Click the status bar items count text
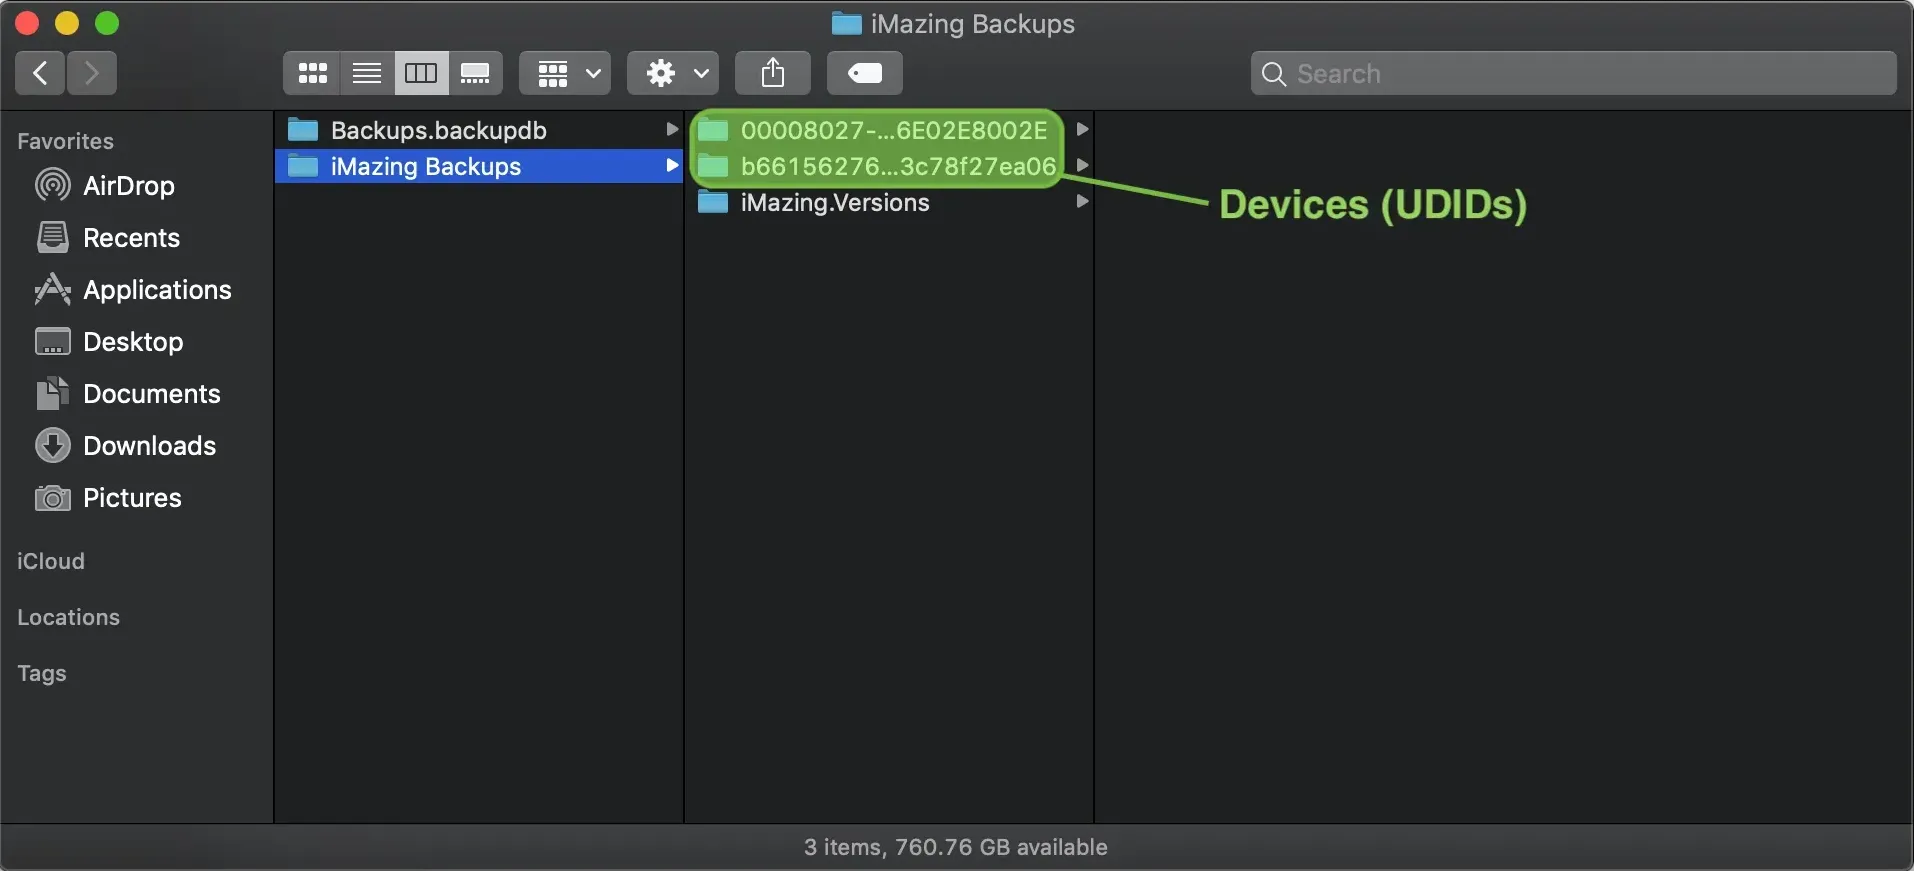This screenshot has height=871, width=1914. point(956,847)
